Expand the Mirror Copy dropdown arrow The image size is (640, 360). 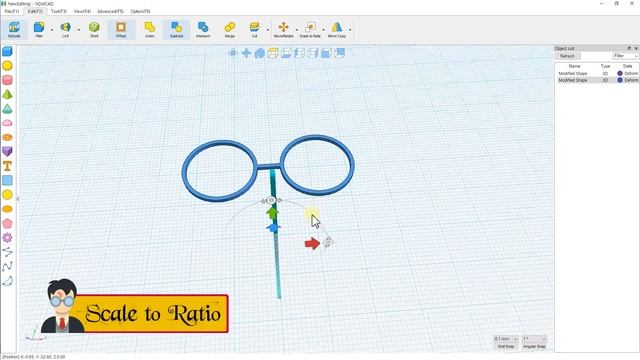pos(350,30)
